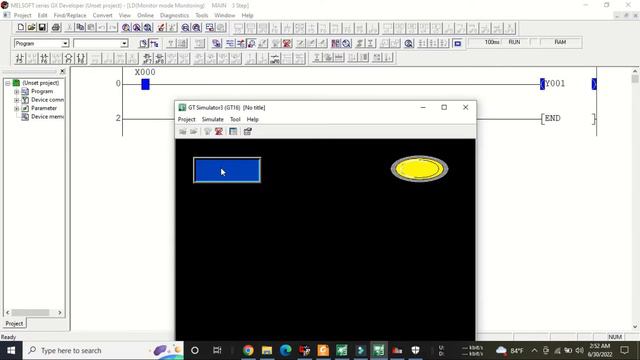Expand the Parameter tree node
640x360 pixels.
click(x=17, y=109)
